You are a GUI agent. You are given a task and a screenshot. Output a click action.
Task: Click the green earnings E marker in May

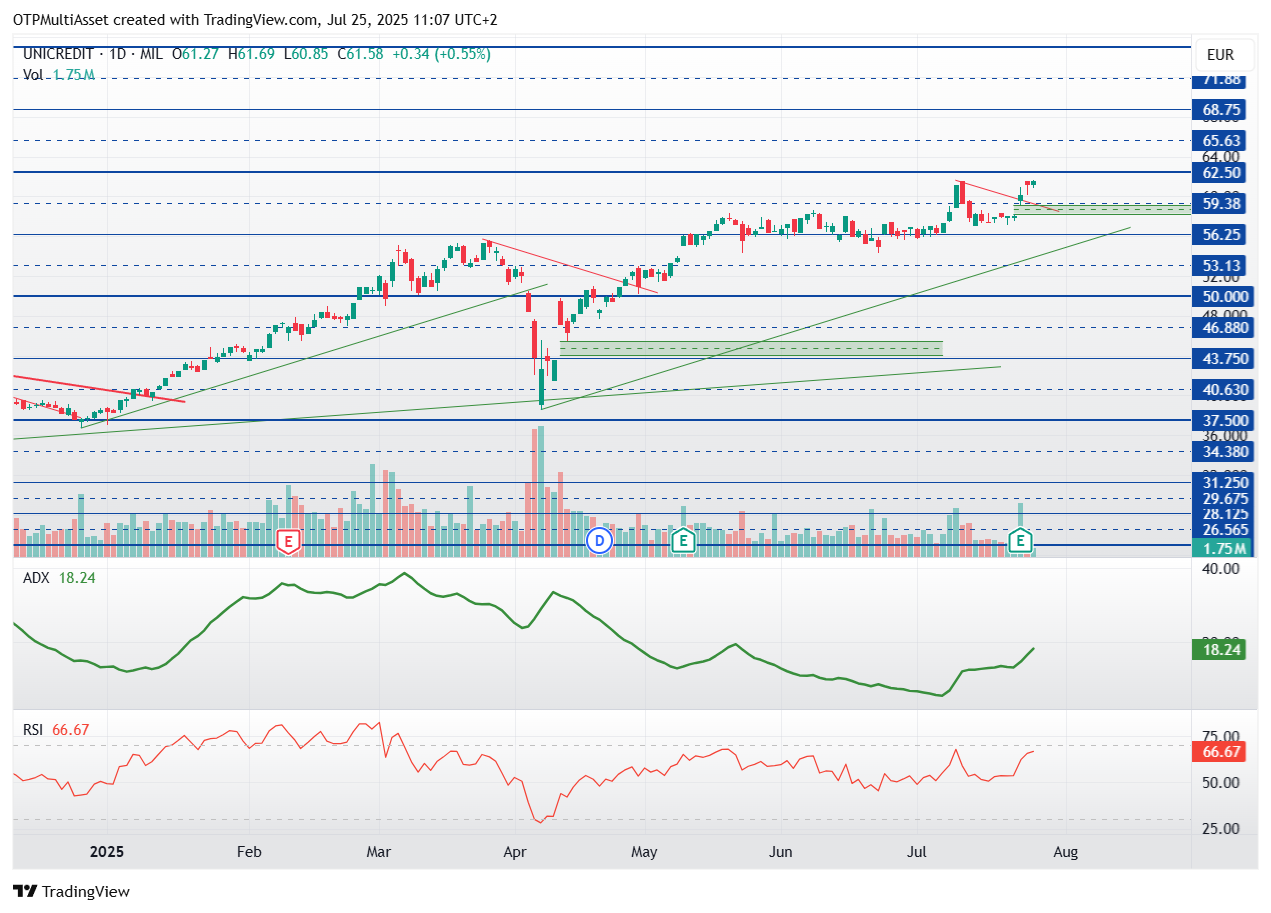click(x=683, y=541)
